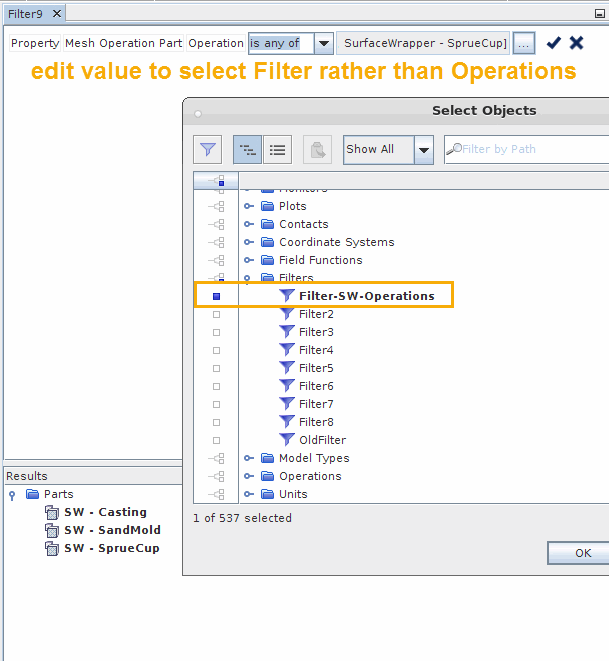The width and height of the screenshot is (610, 661).
Task: Minimize the Filter9 panel
Action: [599, 14]
